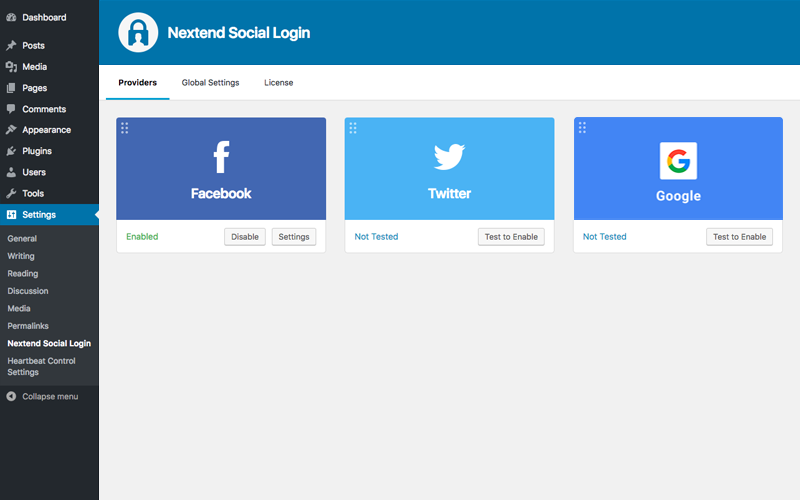Click the Nextend Social Login page title
This screenshot has width=800, height=500.
pos(239,33)
